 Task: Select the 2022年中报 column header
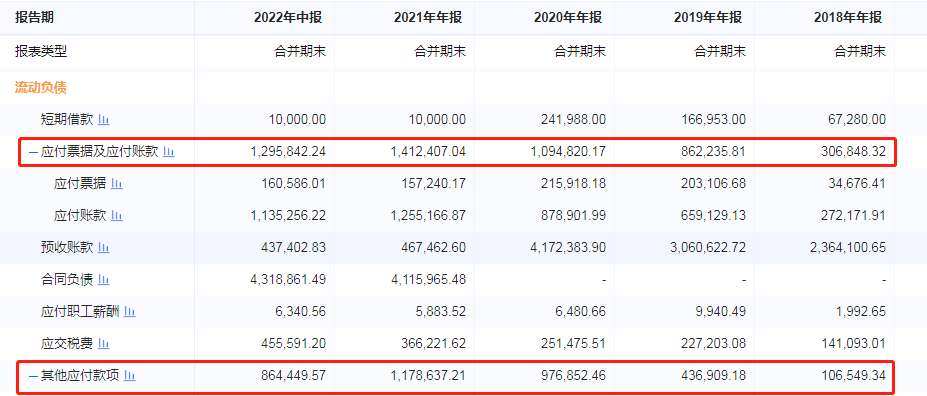[x=288, y=18]
